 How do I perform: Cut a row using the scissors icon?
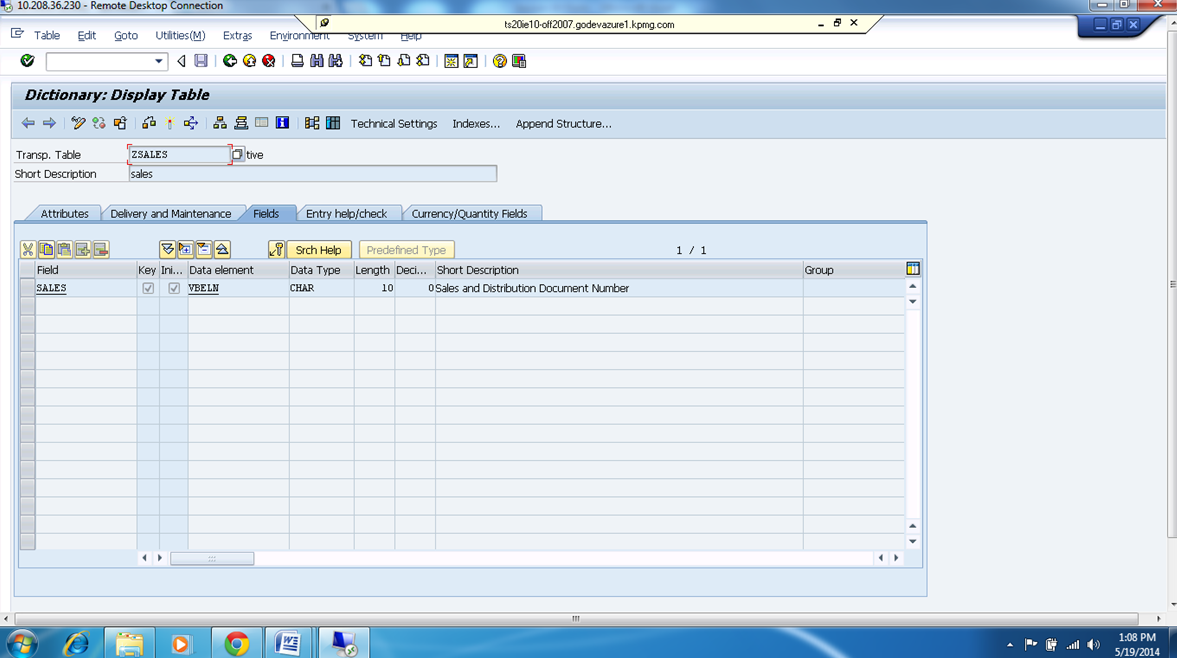coord(26,249)
